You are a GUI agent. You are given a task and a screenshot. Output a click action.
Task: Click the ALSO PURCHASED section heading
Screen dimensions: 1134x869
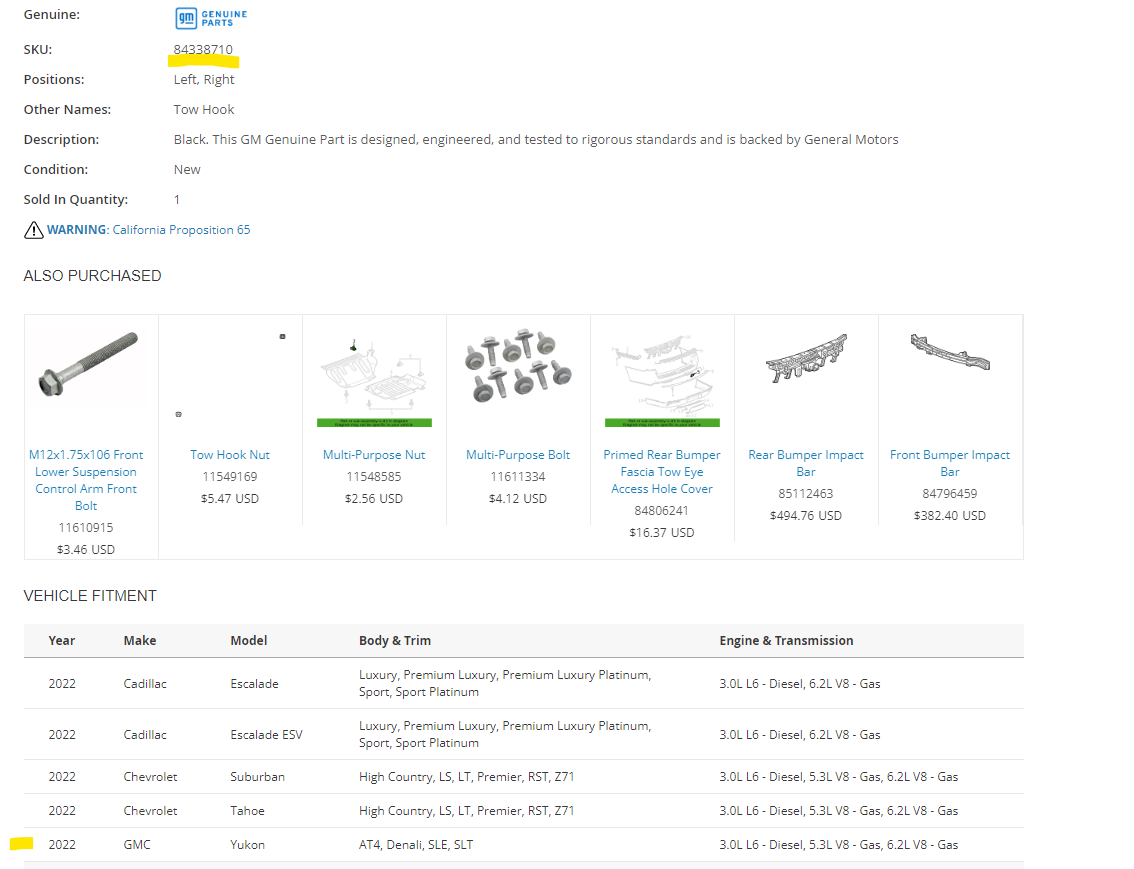pyautogui.click(x=93, y=275)
